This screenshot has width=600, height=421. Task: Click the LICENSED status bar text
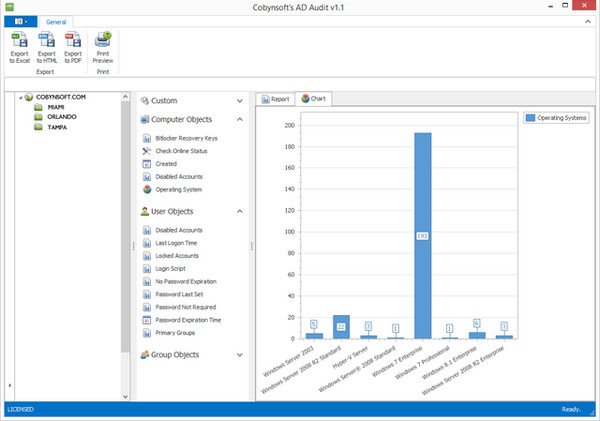point(21,410)
